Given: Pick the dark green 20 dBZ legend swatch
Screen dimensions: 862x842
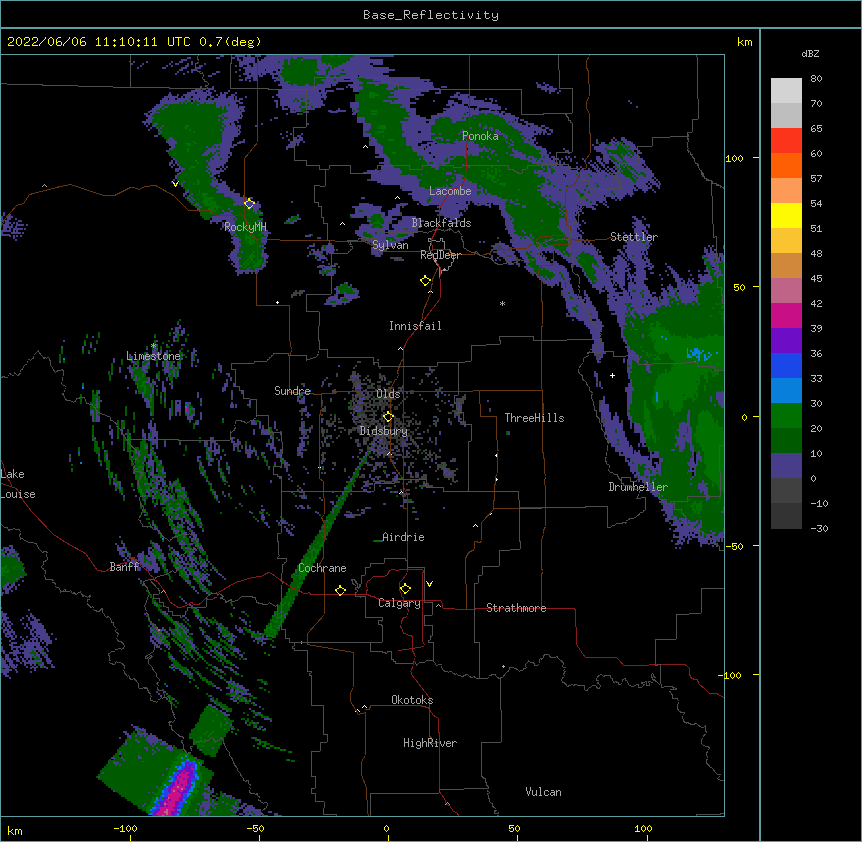Looking at the screenshot, I should pyautogui.click(x=786, y=441).
